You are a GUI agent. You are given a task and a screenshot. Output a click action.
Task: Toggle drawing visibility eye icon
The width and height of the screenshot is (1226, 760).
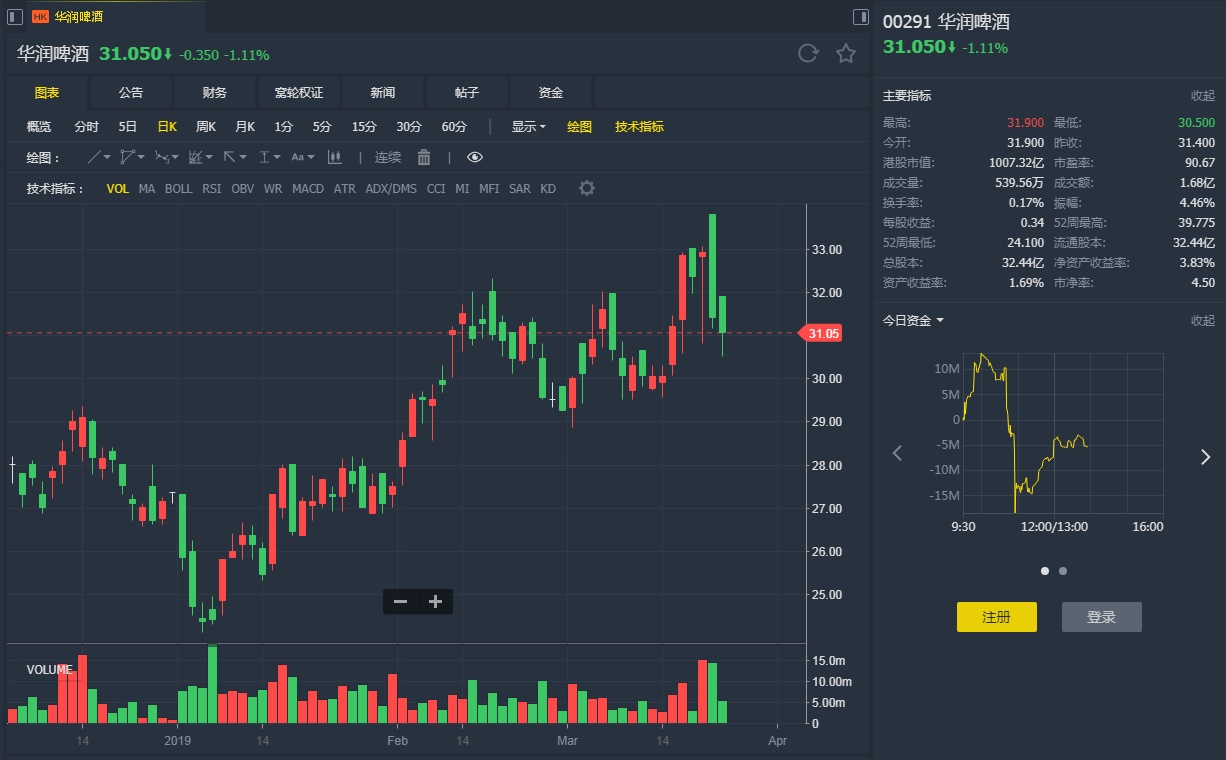(x=475, y=157)
